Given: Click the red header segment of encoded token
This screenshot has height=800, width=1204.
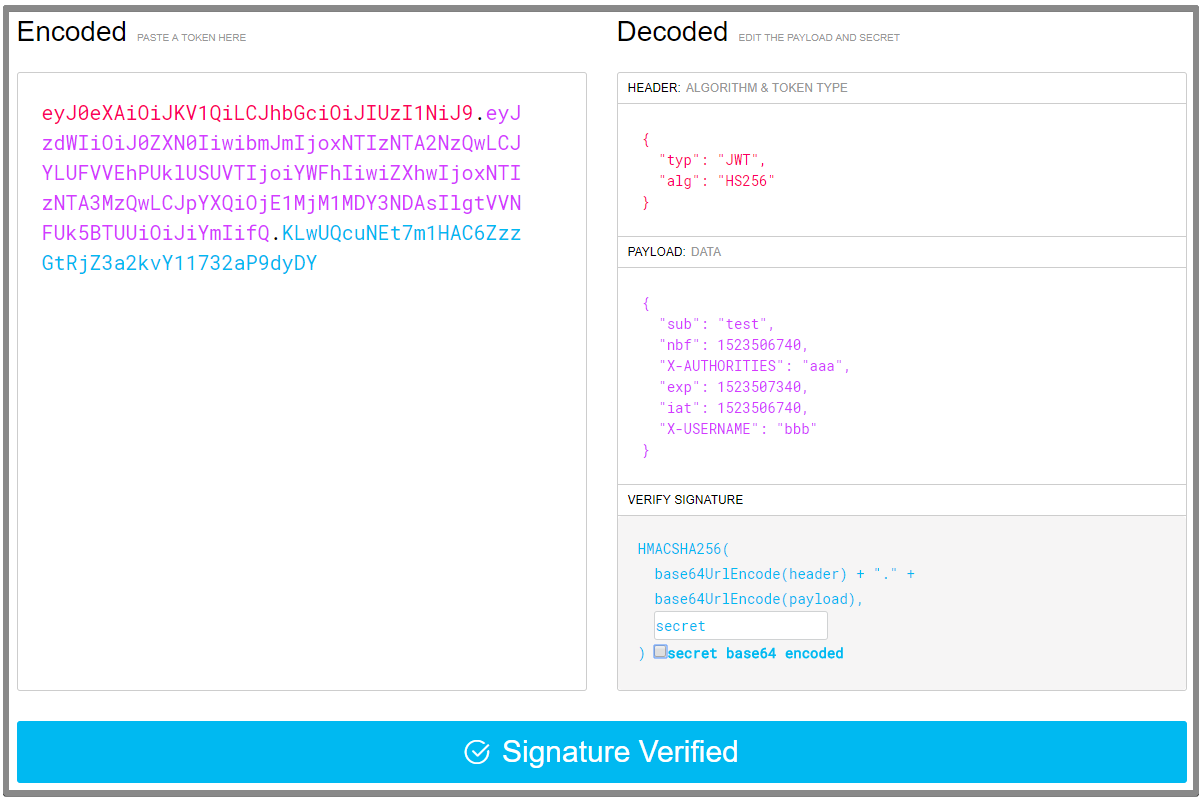Looking at the screenshot, I should 257,113.
